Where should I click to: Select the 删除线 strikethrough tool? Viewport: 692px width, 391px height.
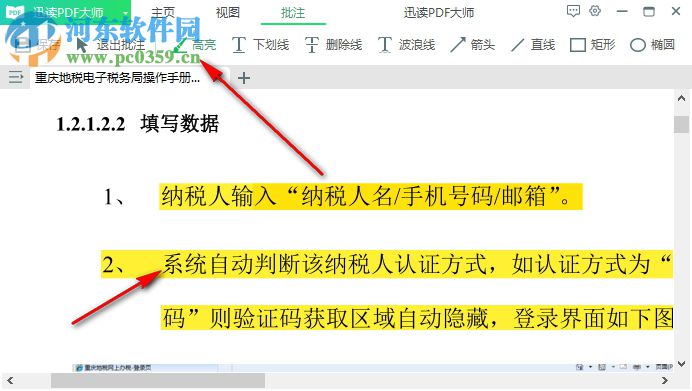(334, 45)
